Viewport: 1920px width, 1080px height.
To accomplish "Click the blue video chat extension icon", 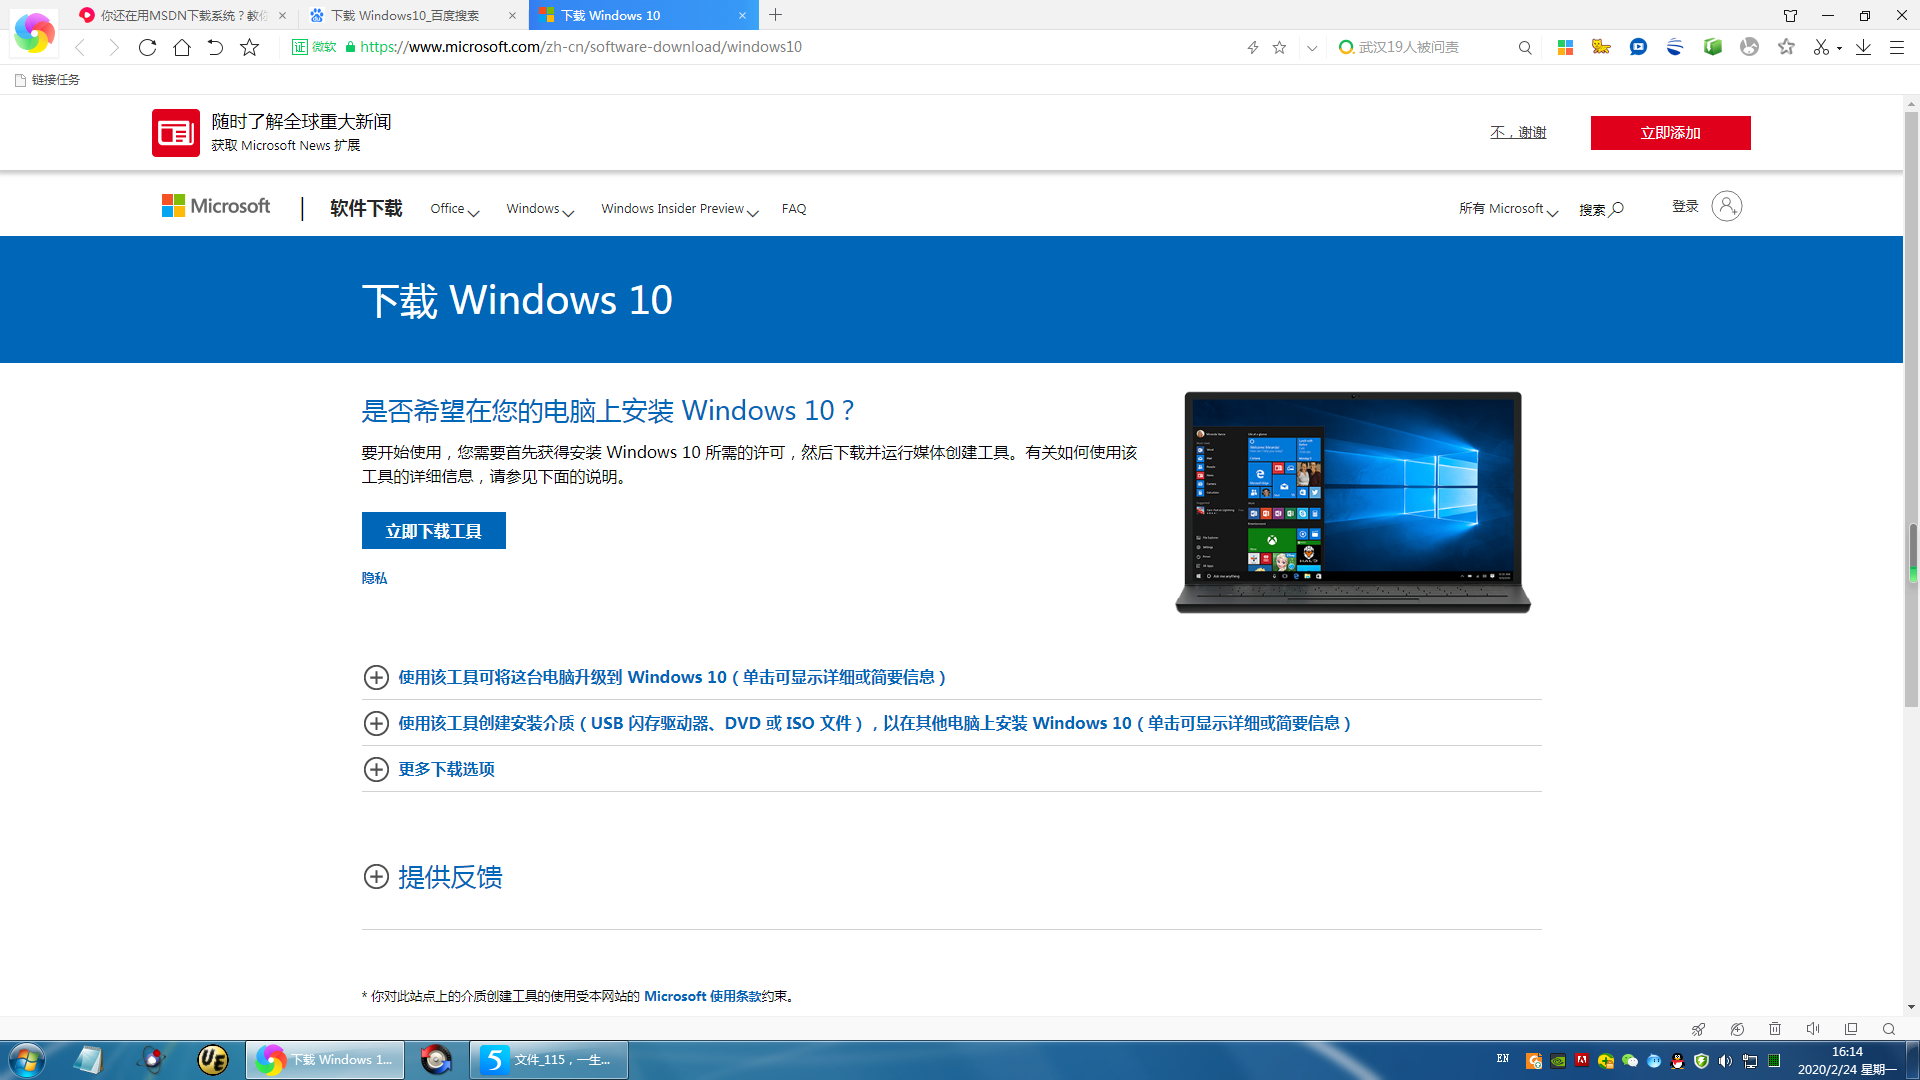I will pyautogui.click(x=1638, y=47).
